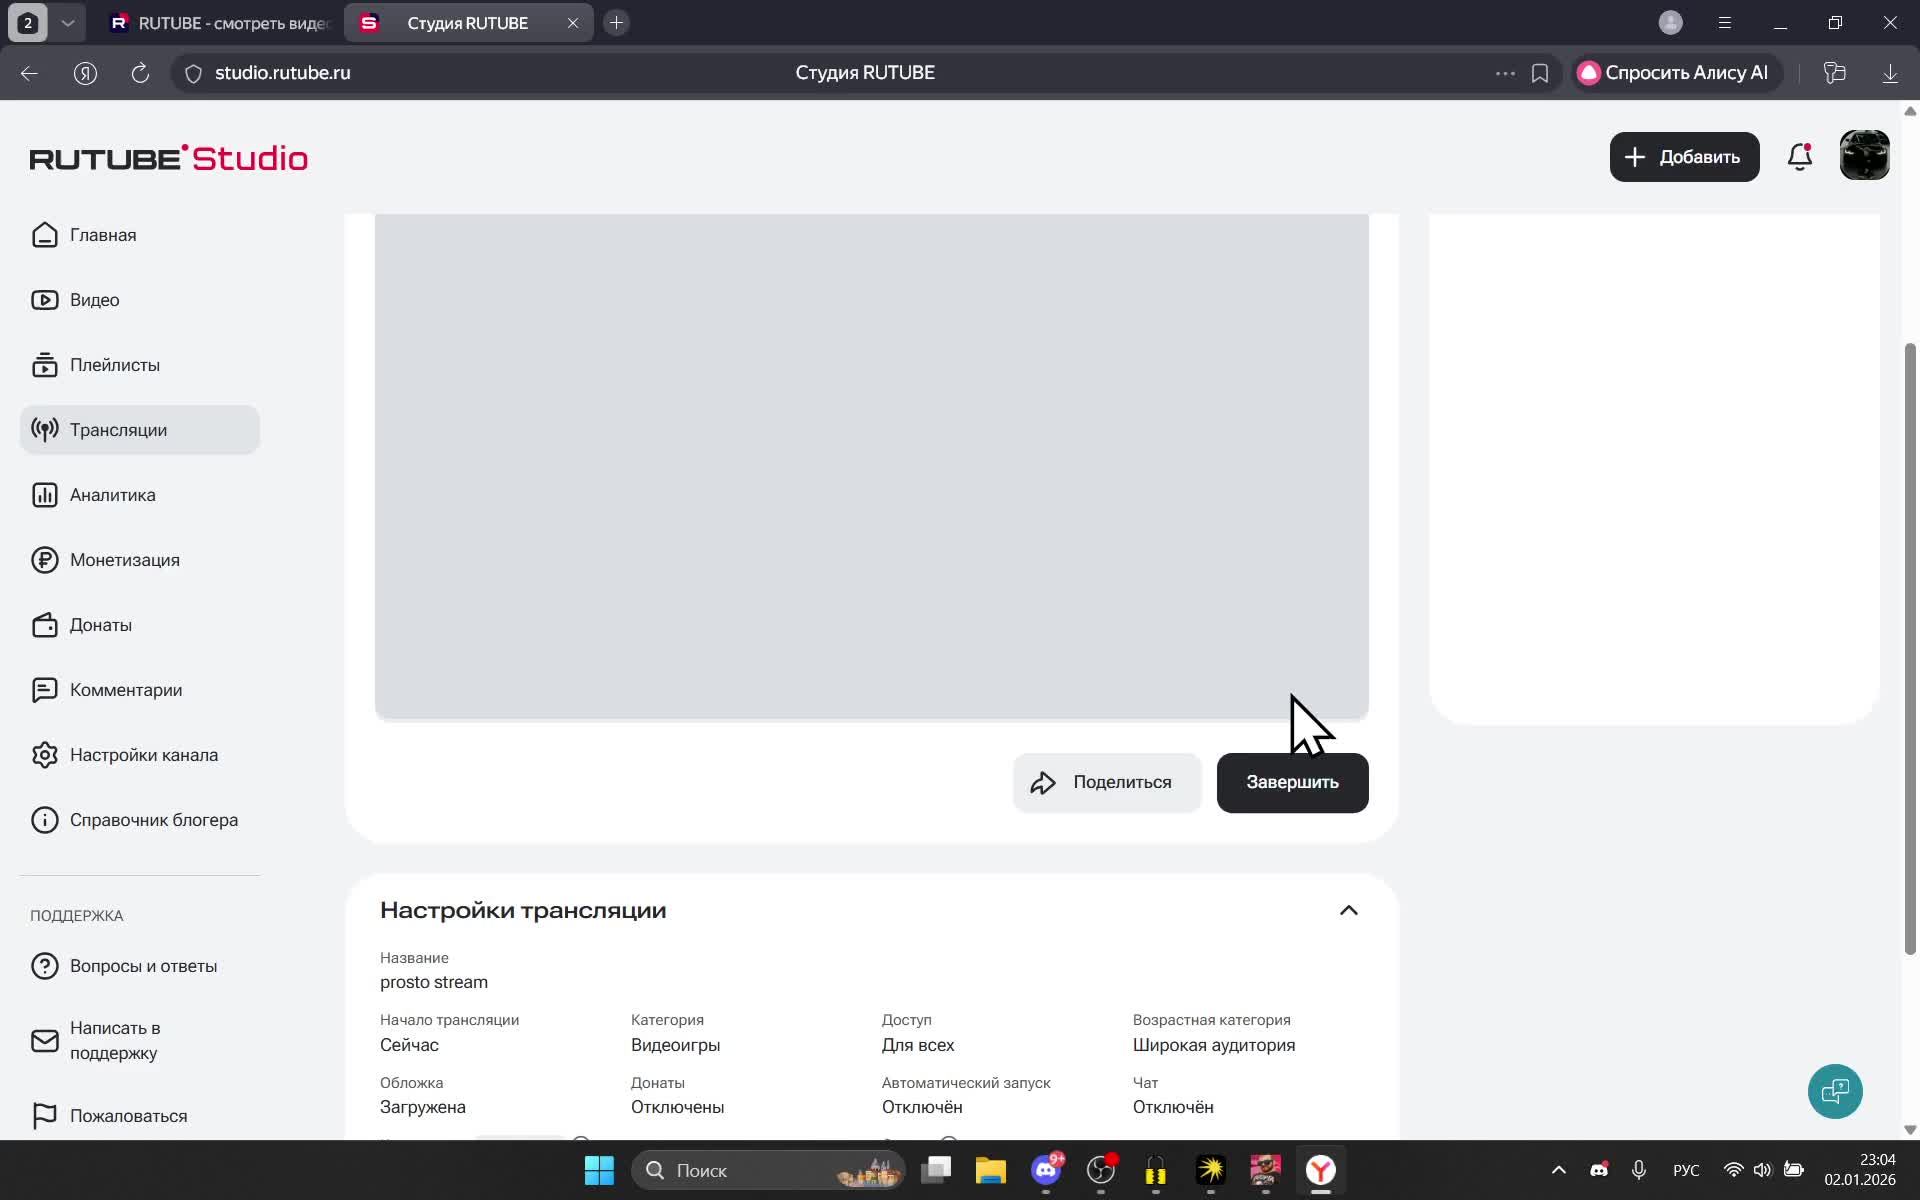Reload the page with refresh icon
1920x1200 pixels.
tap(140, 73)
